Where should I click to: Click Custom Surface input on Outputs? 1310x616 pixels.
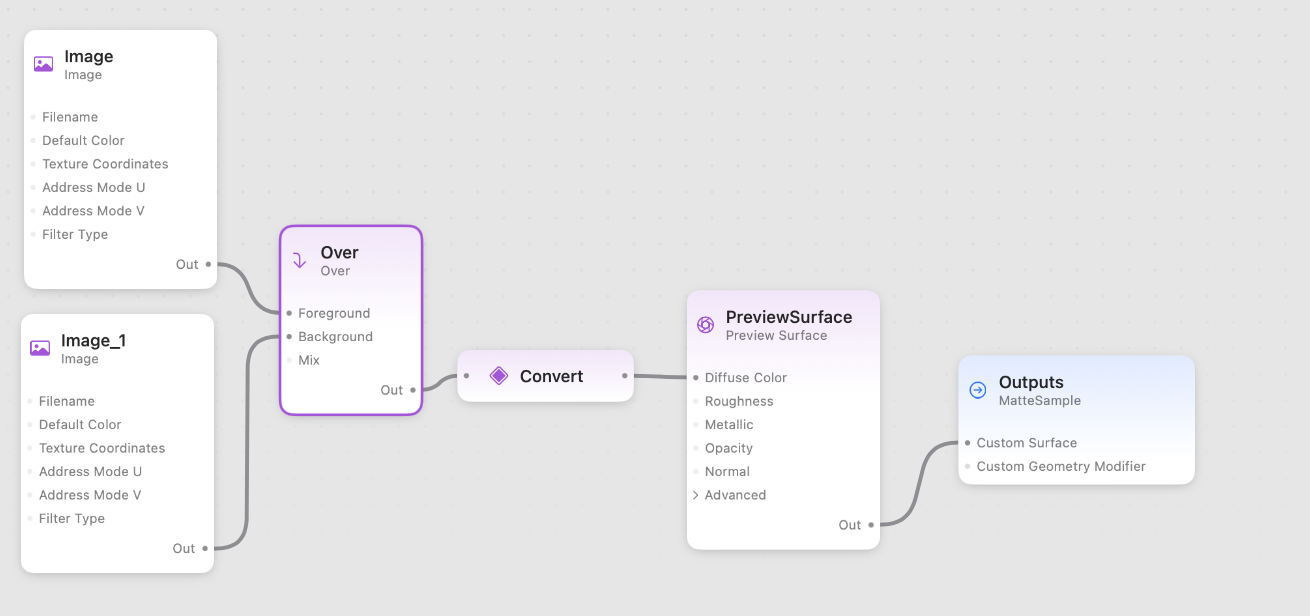968,443
